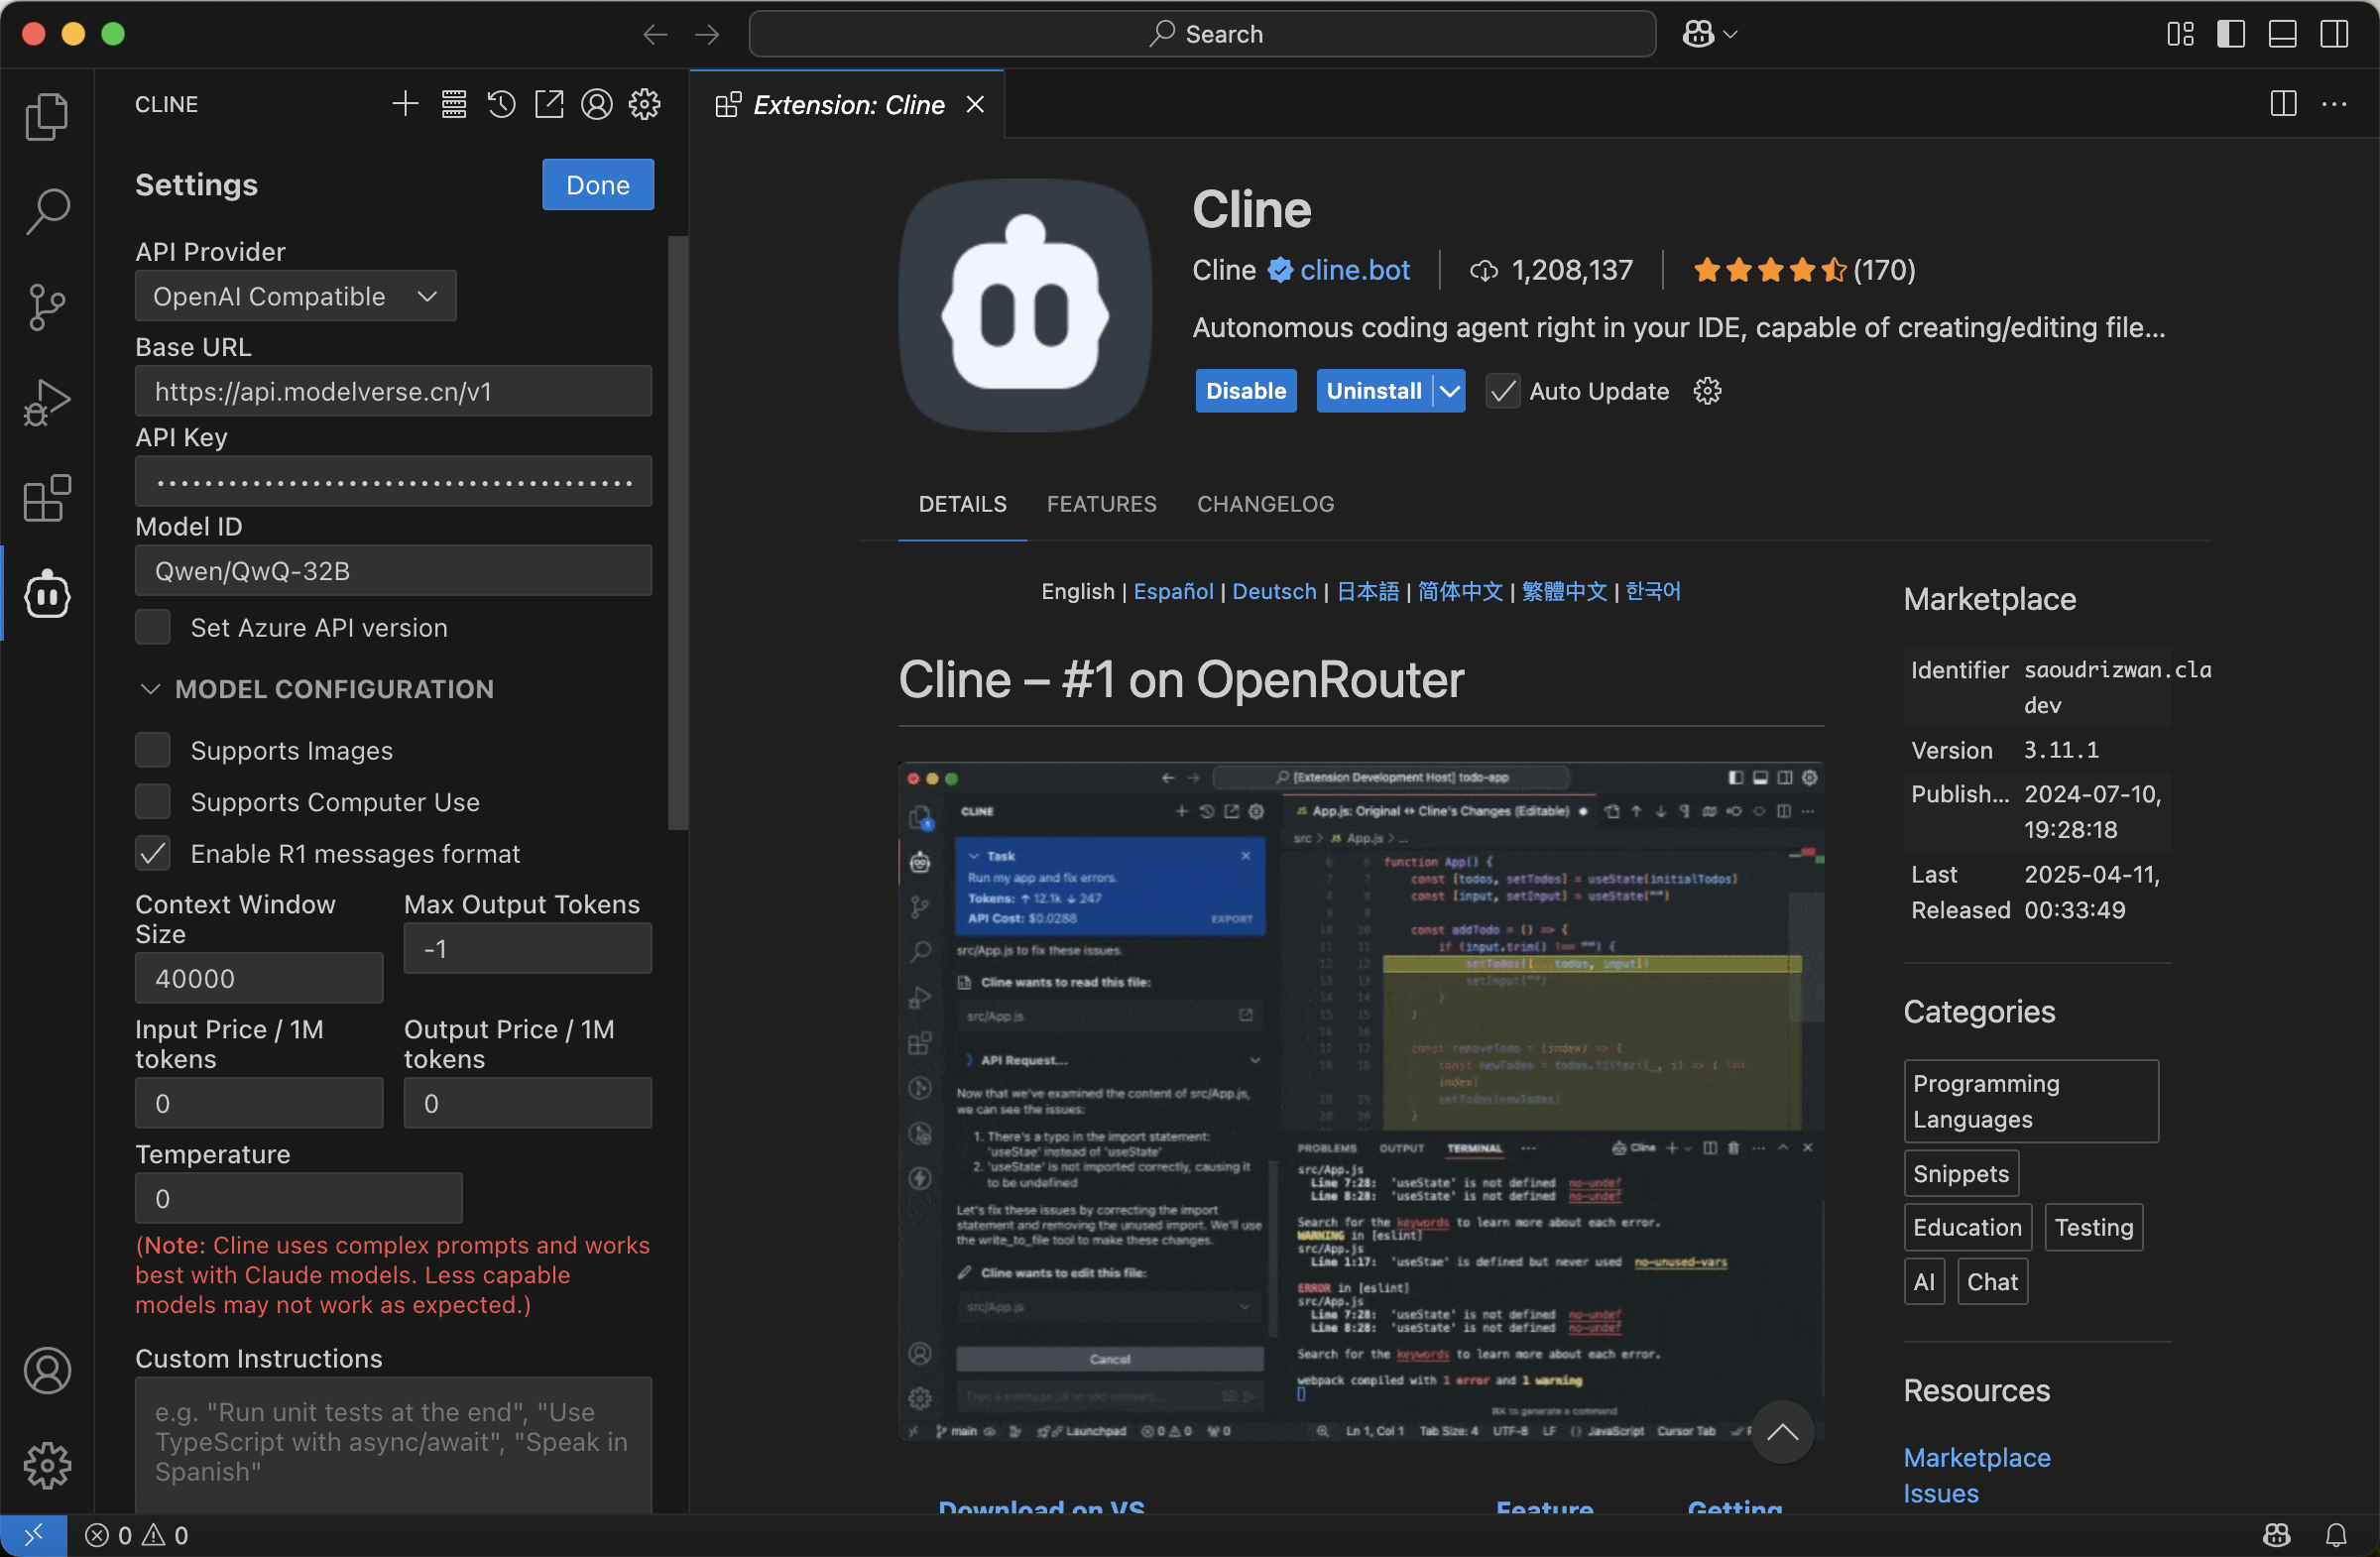
Task: Click the scroll-to-top arrow button
Action: click(1782, 1432)
